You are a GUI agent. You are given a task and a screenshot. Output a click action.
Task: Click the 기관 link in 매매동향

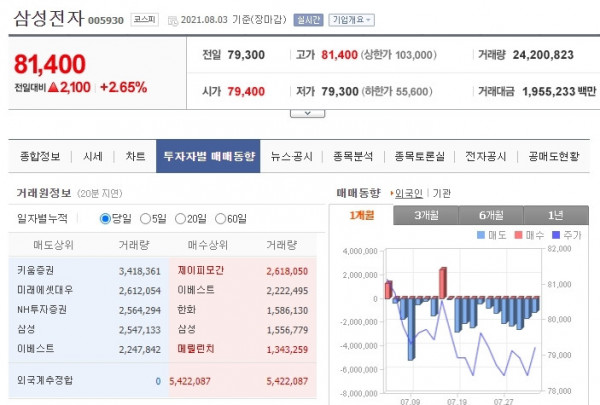tap(442, 193)
